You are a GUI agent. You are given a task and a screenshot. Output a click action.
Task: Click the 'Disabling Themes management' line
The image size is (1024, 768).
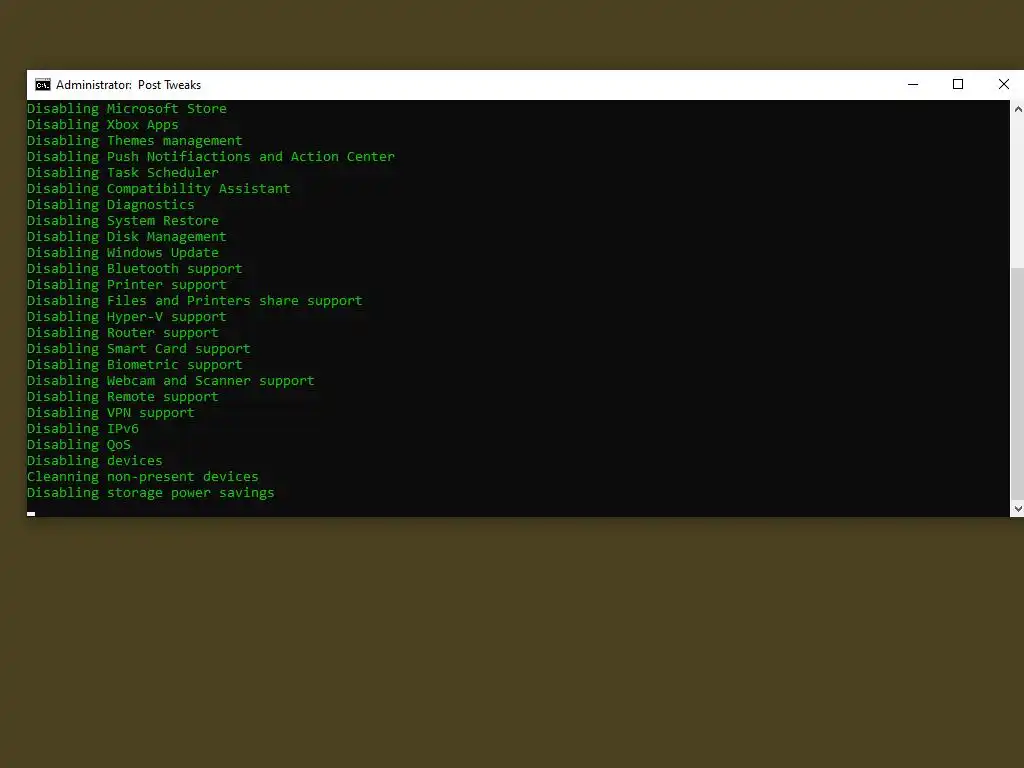[x=135, y=140]
